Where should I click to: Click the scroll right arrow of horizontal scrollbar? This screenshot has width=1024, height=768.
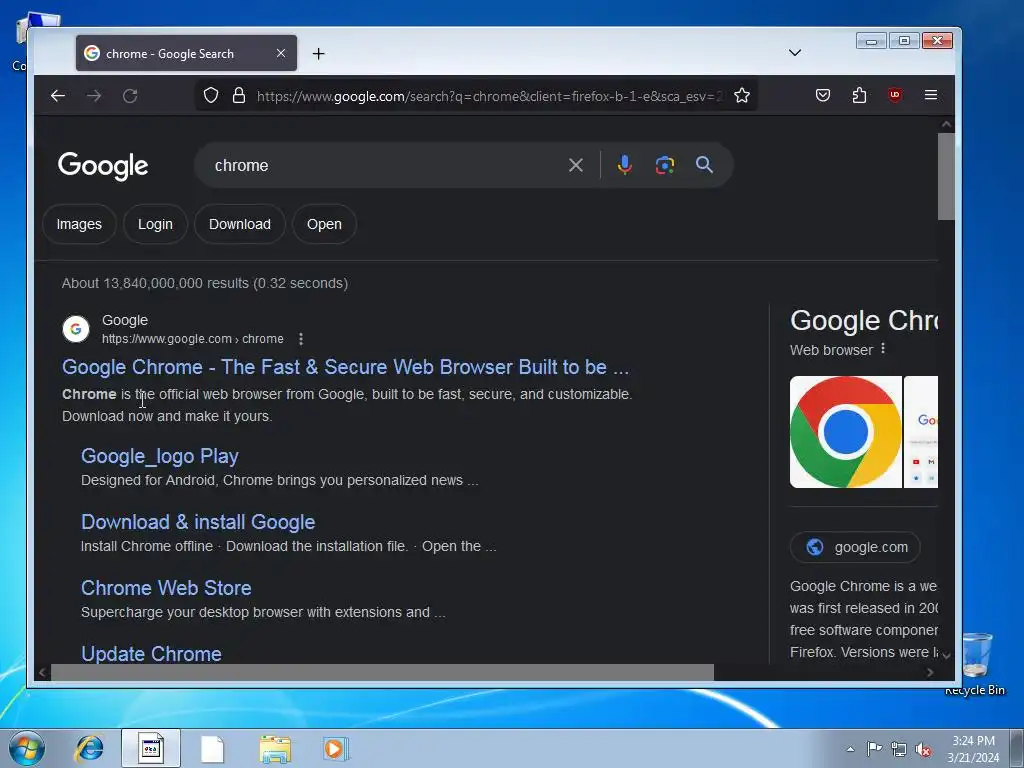tap(930, 672)
